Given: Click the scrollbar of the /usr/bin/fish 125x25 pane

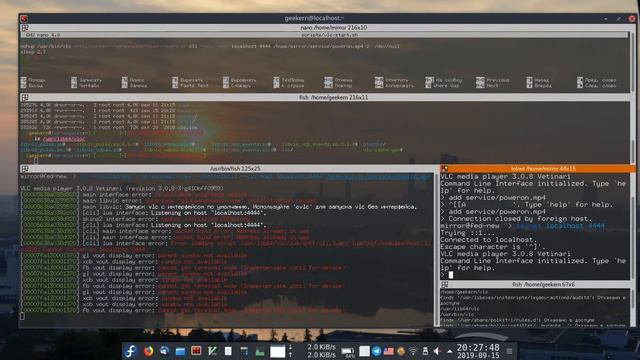Looking at the screenshot, I should pos(436,249).
